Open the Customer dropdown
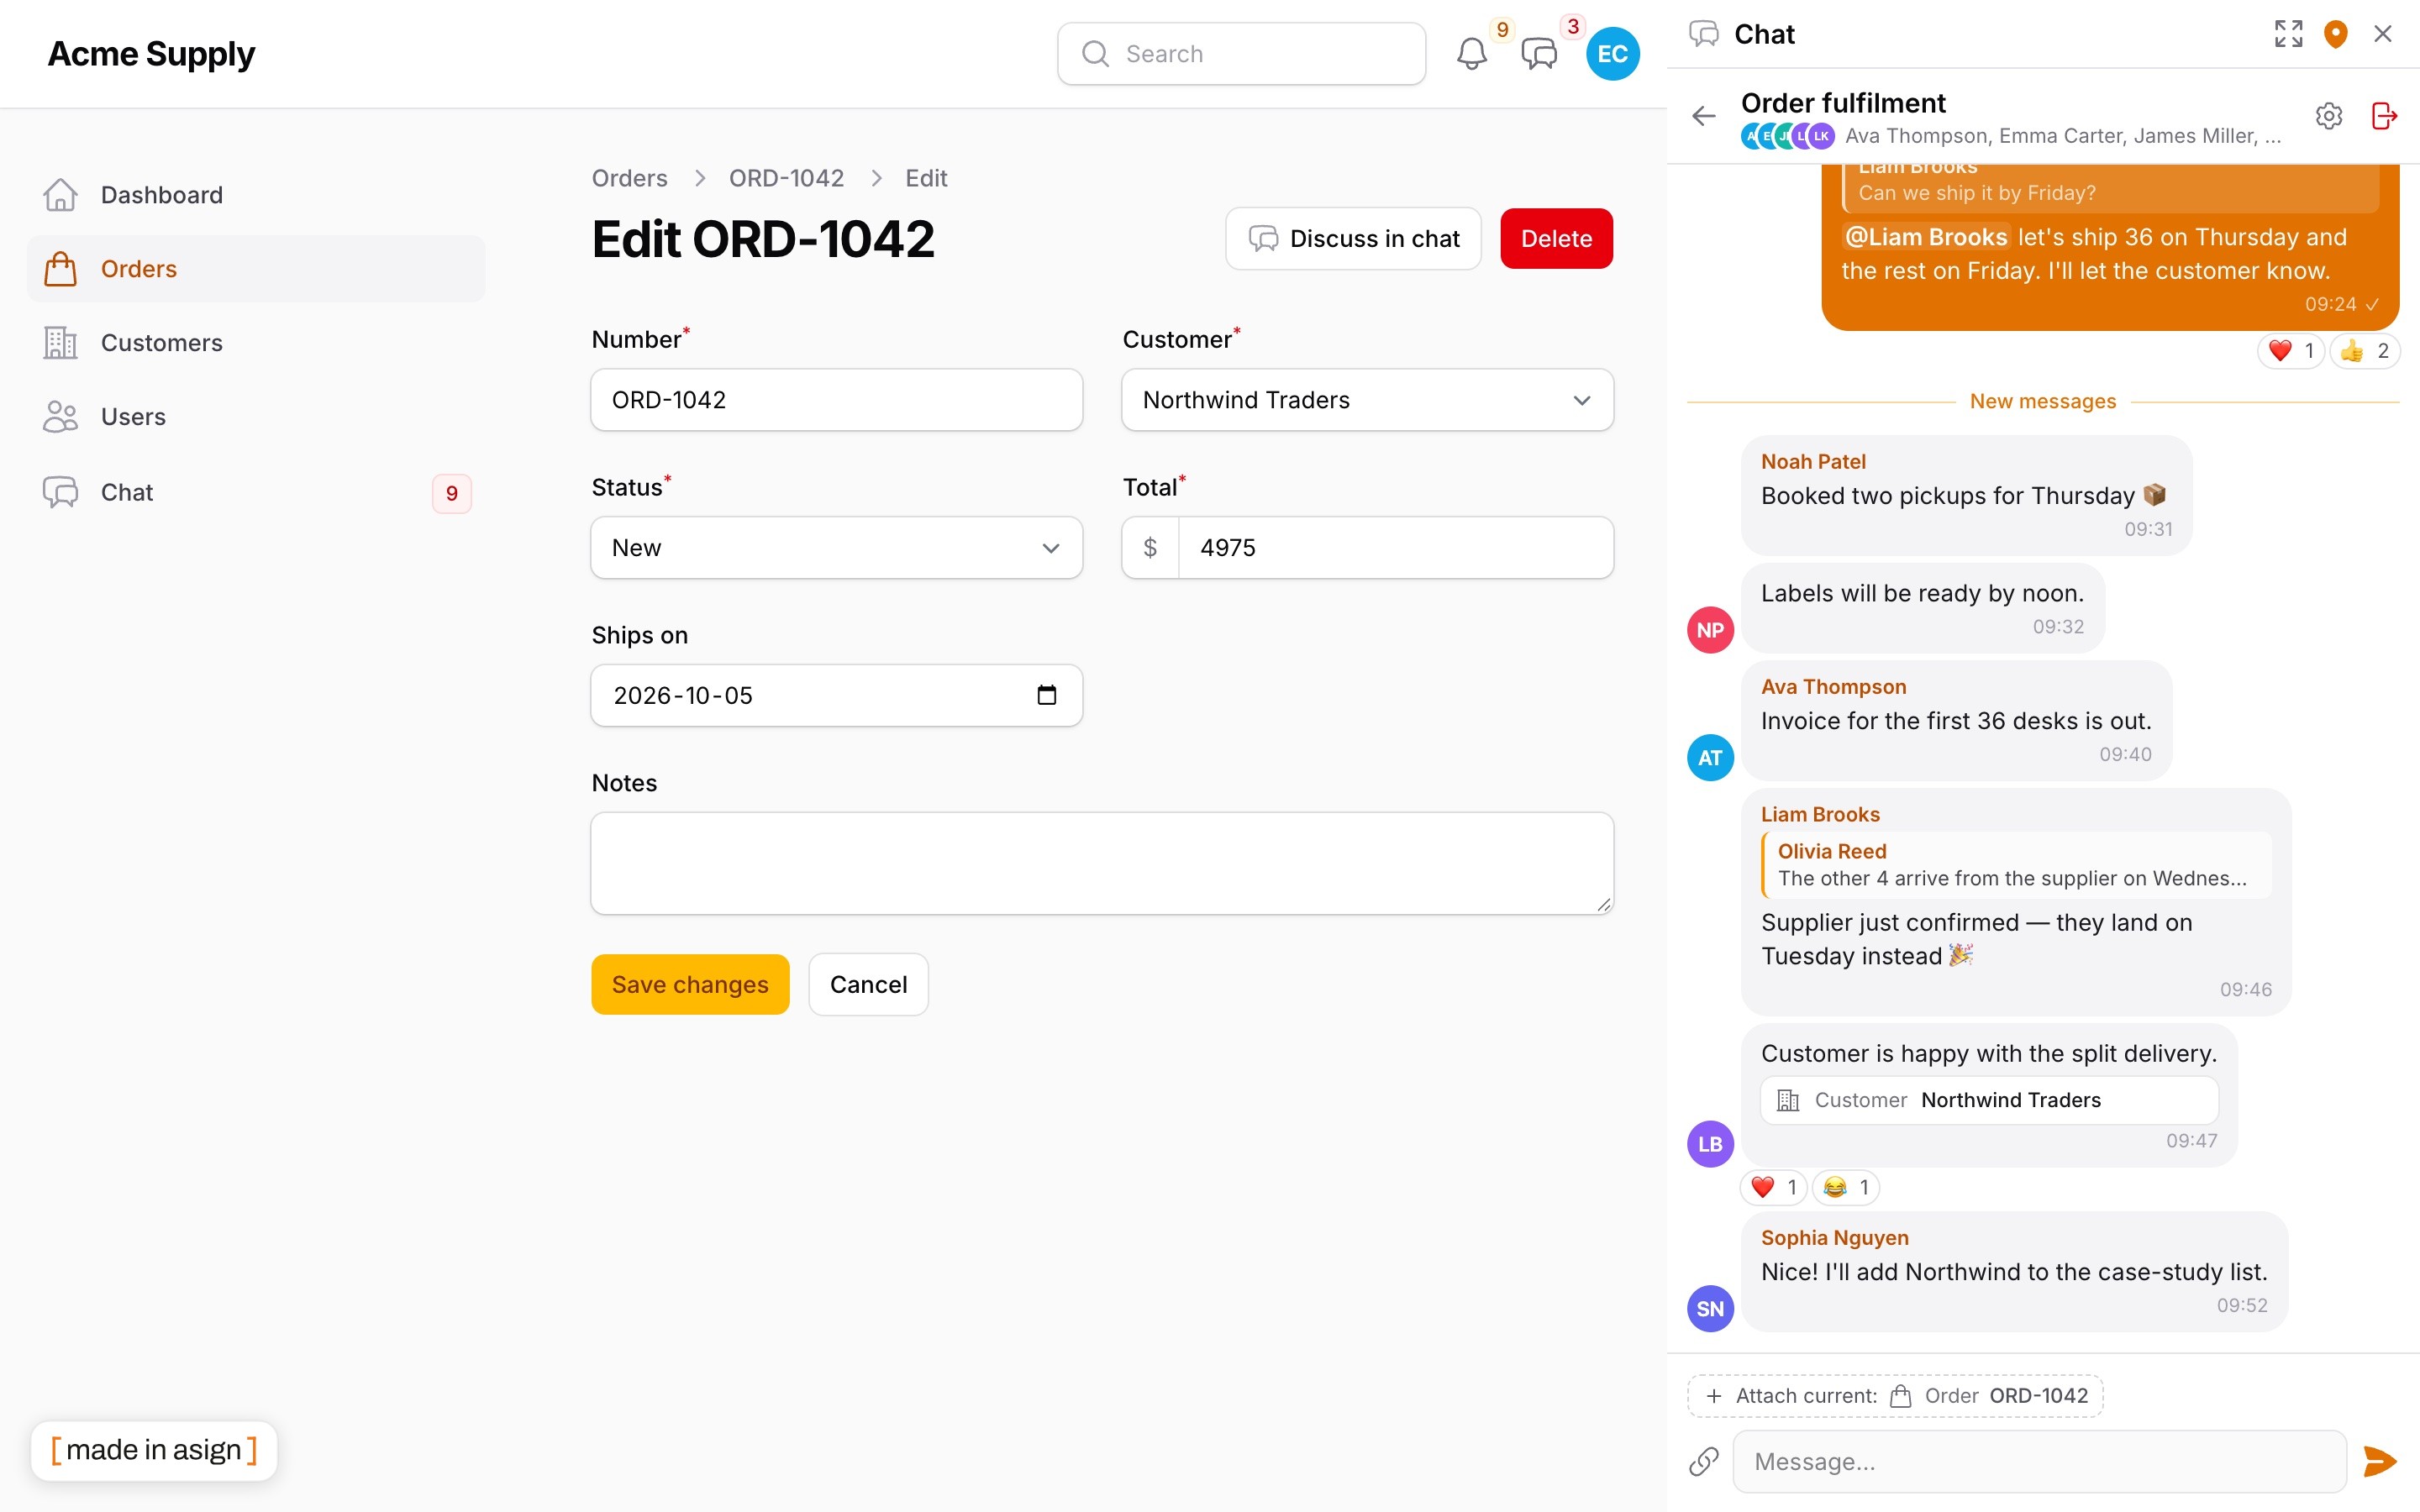Screen dimensions: 2420x1512 coord(1367,400)
